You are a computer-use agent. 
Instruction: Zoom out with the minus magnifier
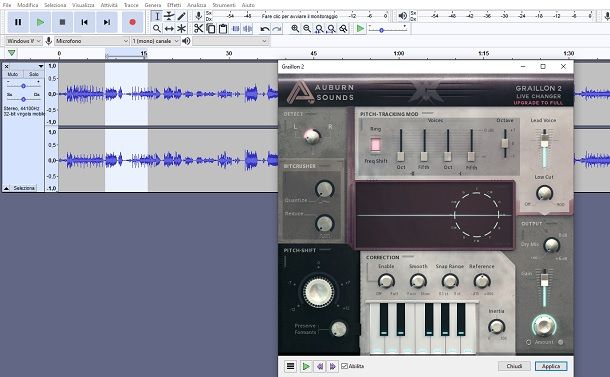pos(307,28)
